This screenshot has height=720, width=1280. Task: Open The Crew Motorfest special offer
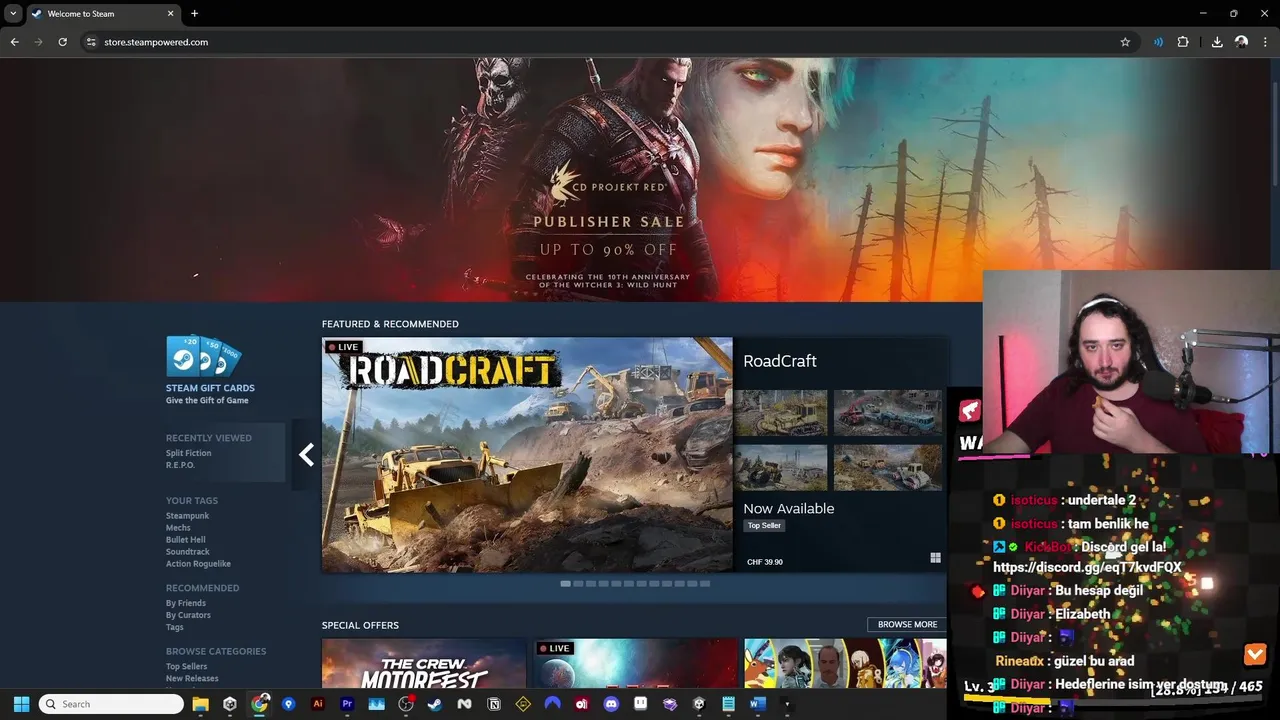tap(424, 664)
